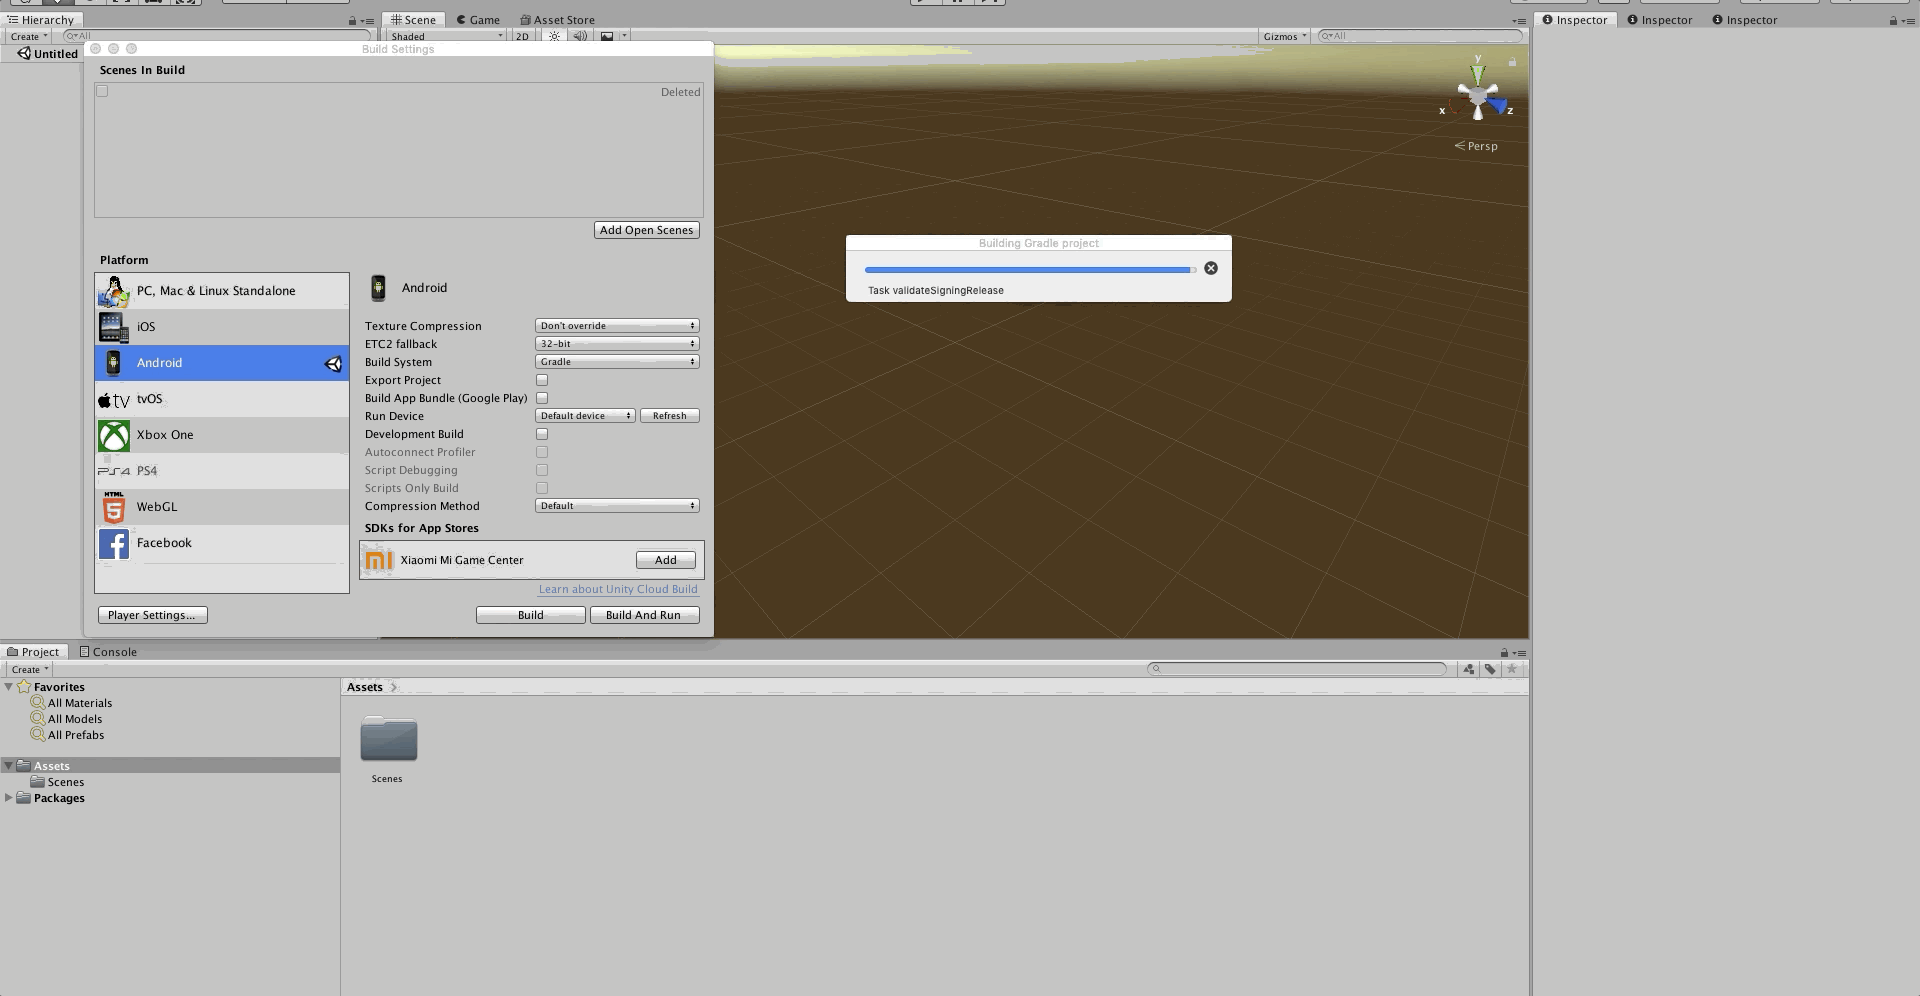This screenshot has height=996, width=1920.
Task: Click the Gradle build progress bar
Action: point(1030,269)
